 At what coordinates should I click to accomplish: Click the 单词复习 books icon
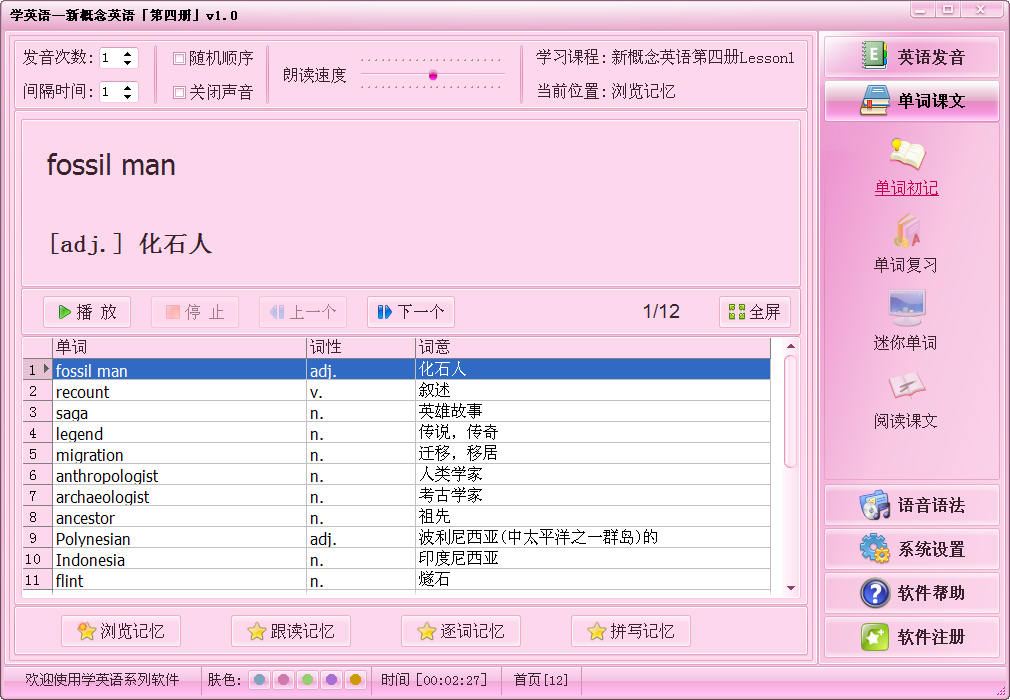(x=907, y=231)
